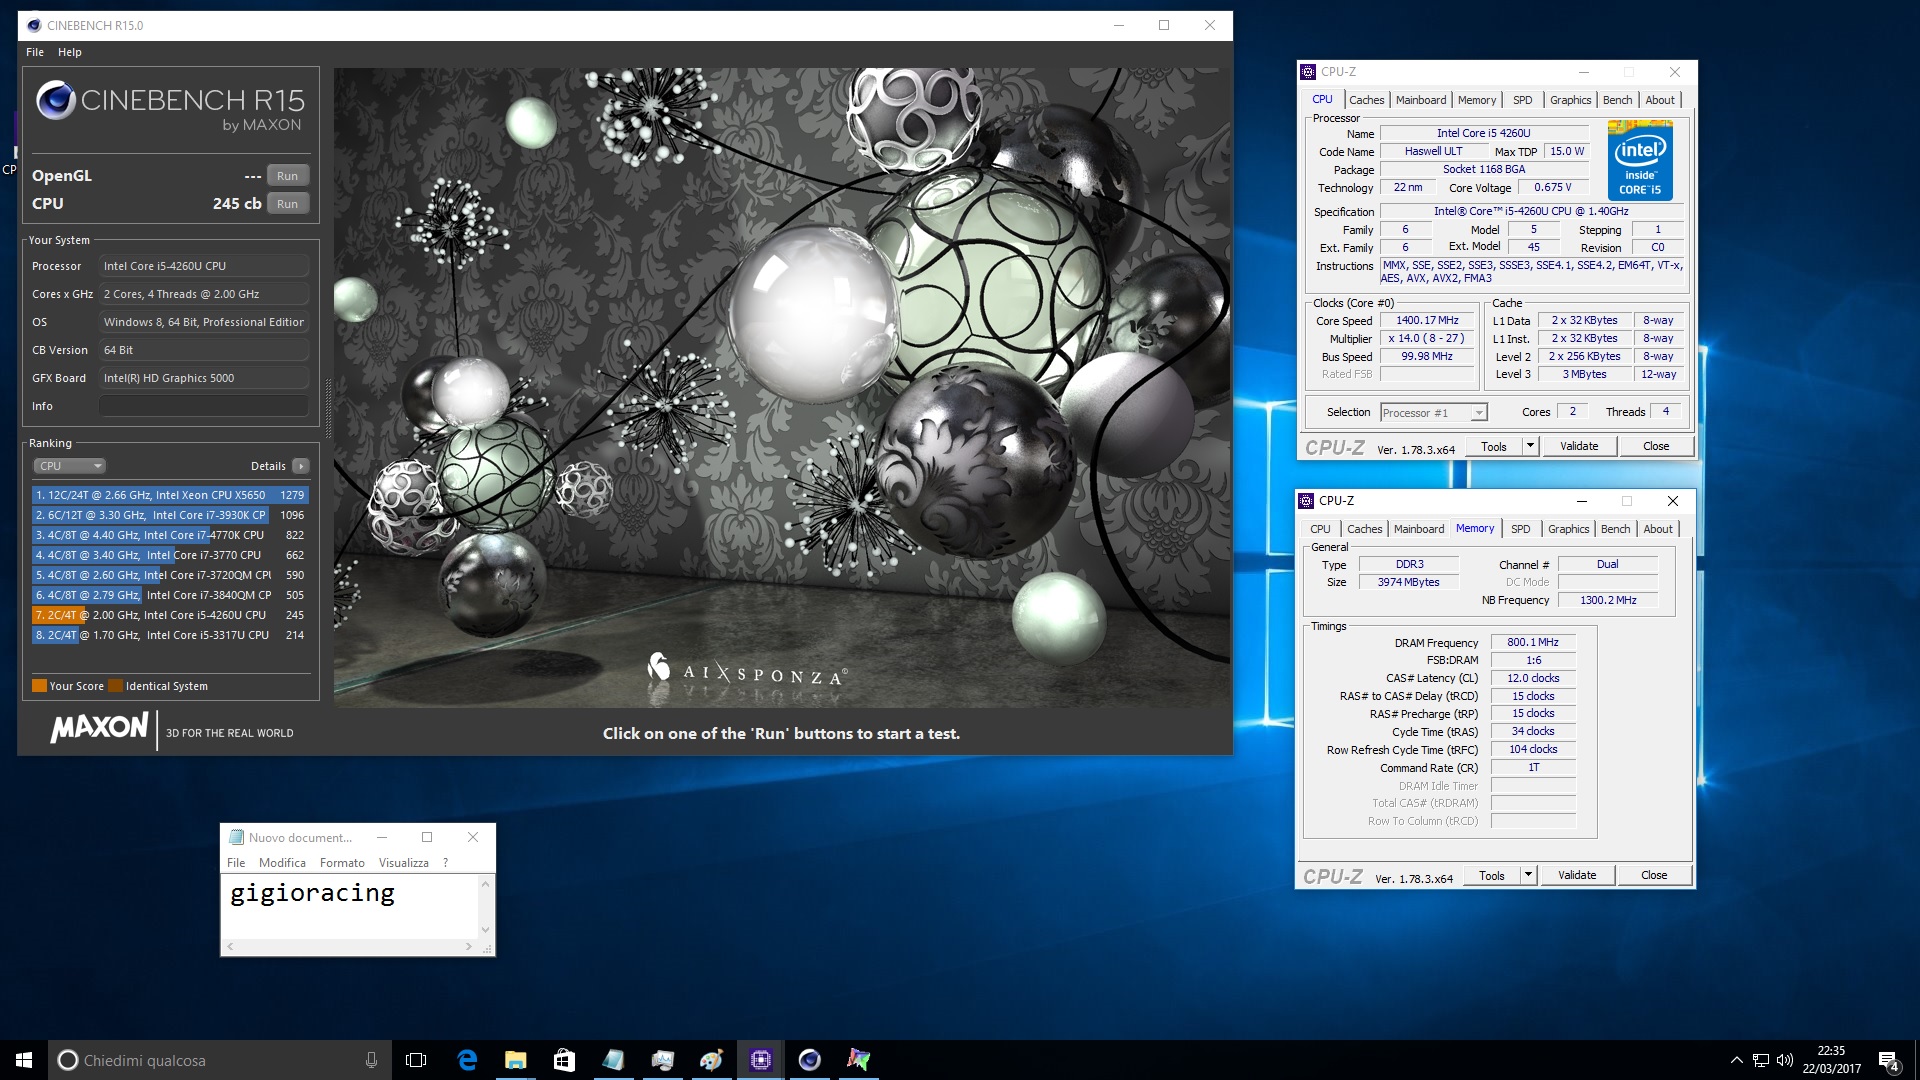Open Processor #1 selection dropdown
This screenshot has height=1080, width=1920.
(x=1434, y=413)
